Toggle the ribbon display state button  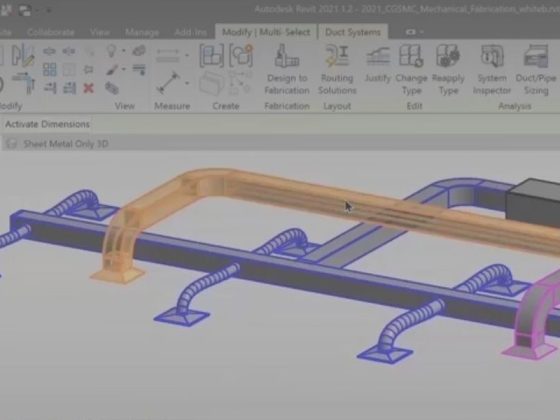tap(410, 32)
